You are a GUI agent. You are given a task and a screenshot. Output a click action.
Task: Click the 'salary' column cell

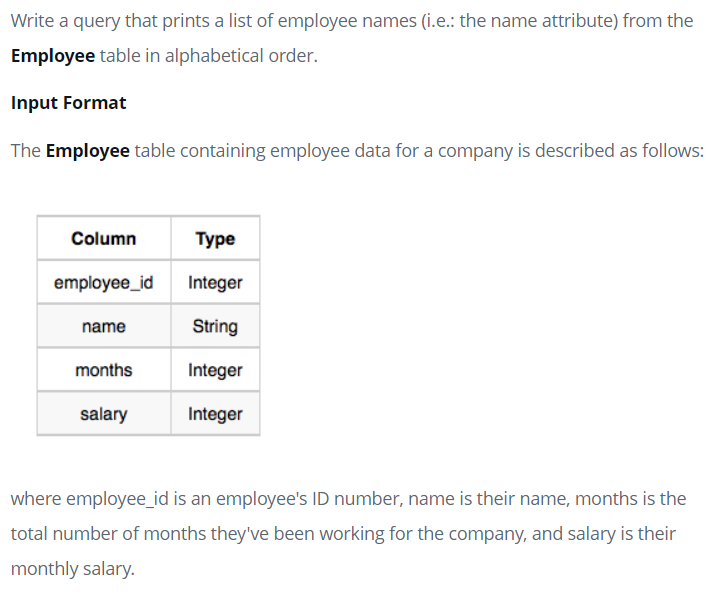tap(104, 414)
